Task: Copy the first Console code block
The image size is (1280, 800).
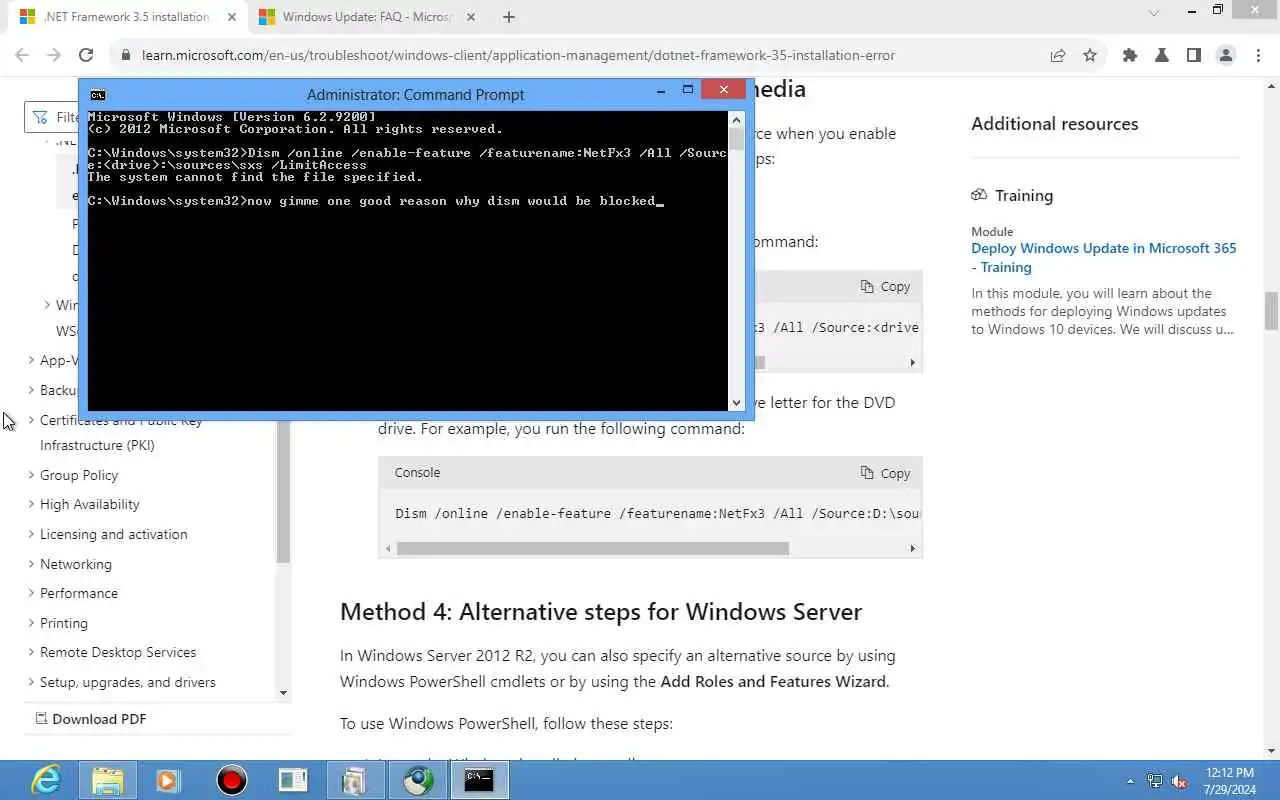Action: (x=885, y=287)
